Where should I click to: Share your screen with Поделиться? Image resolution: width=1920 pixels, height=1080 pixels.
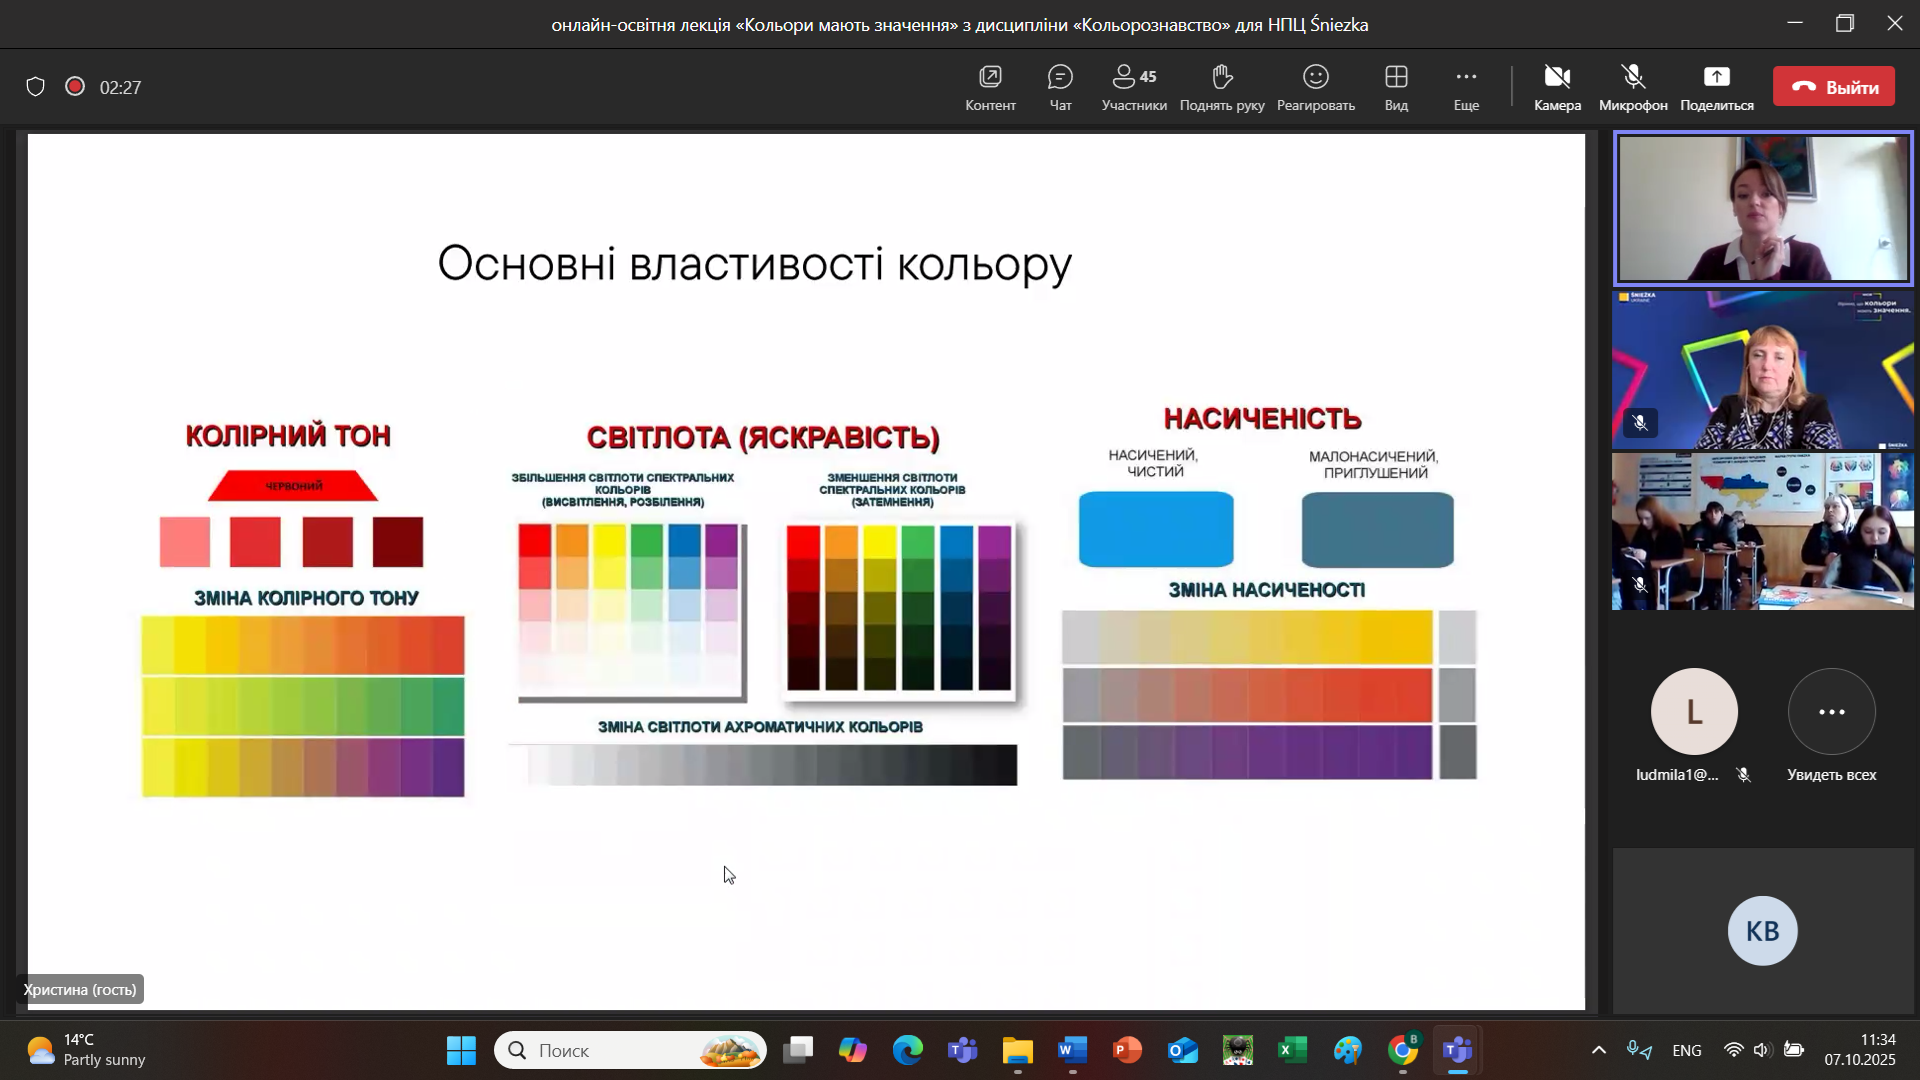(1716, 87)
